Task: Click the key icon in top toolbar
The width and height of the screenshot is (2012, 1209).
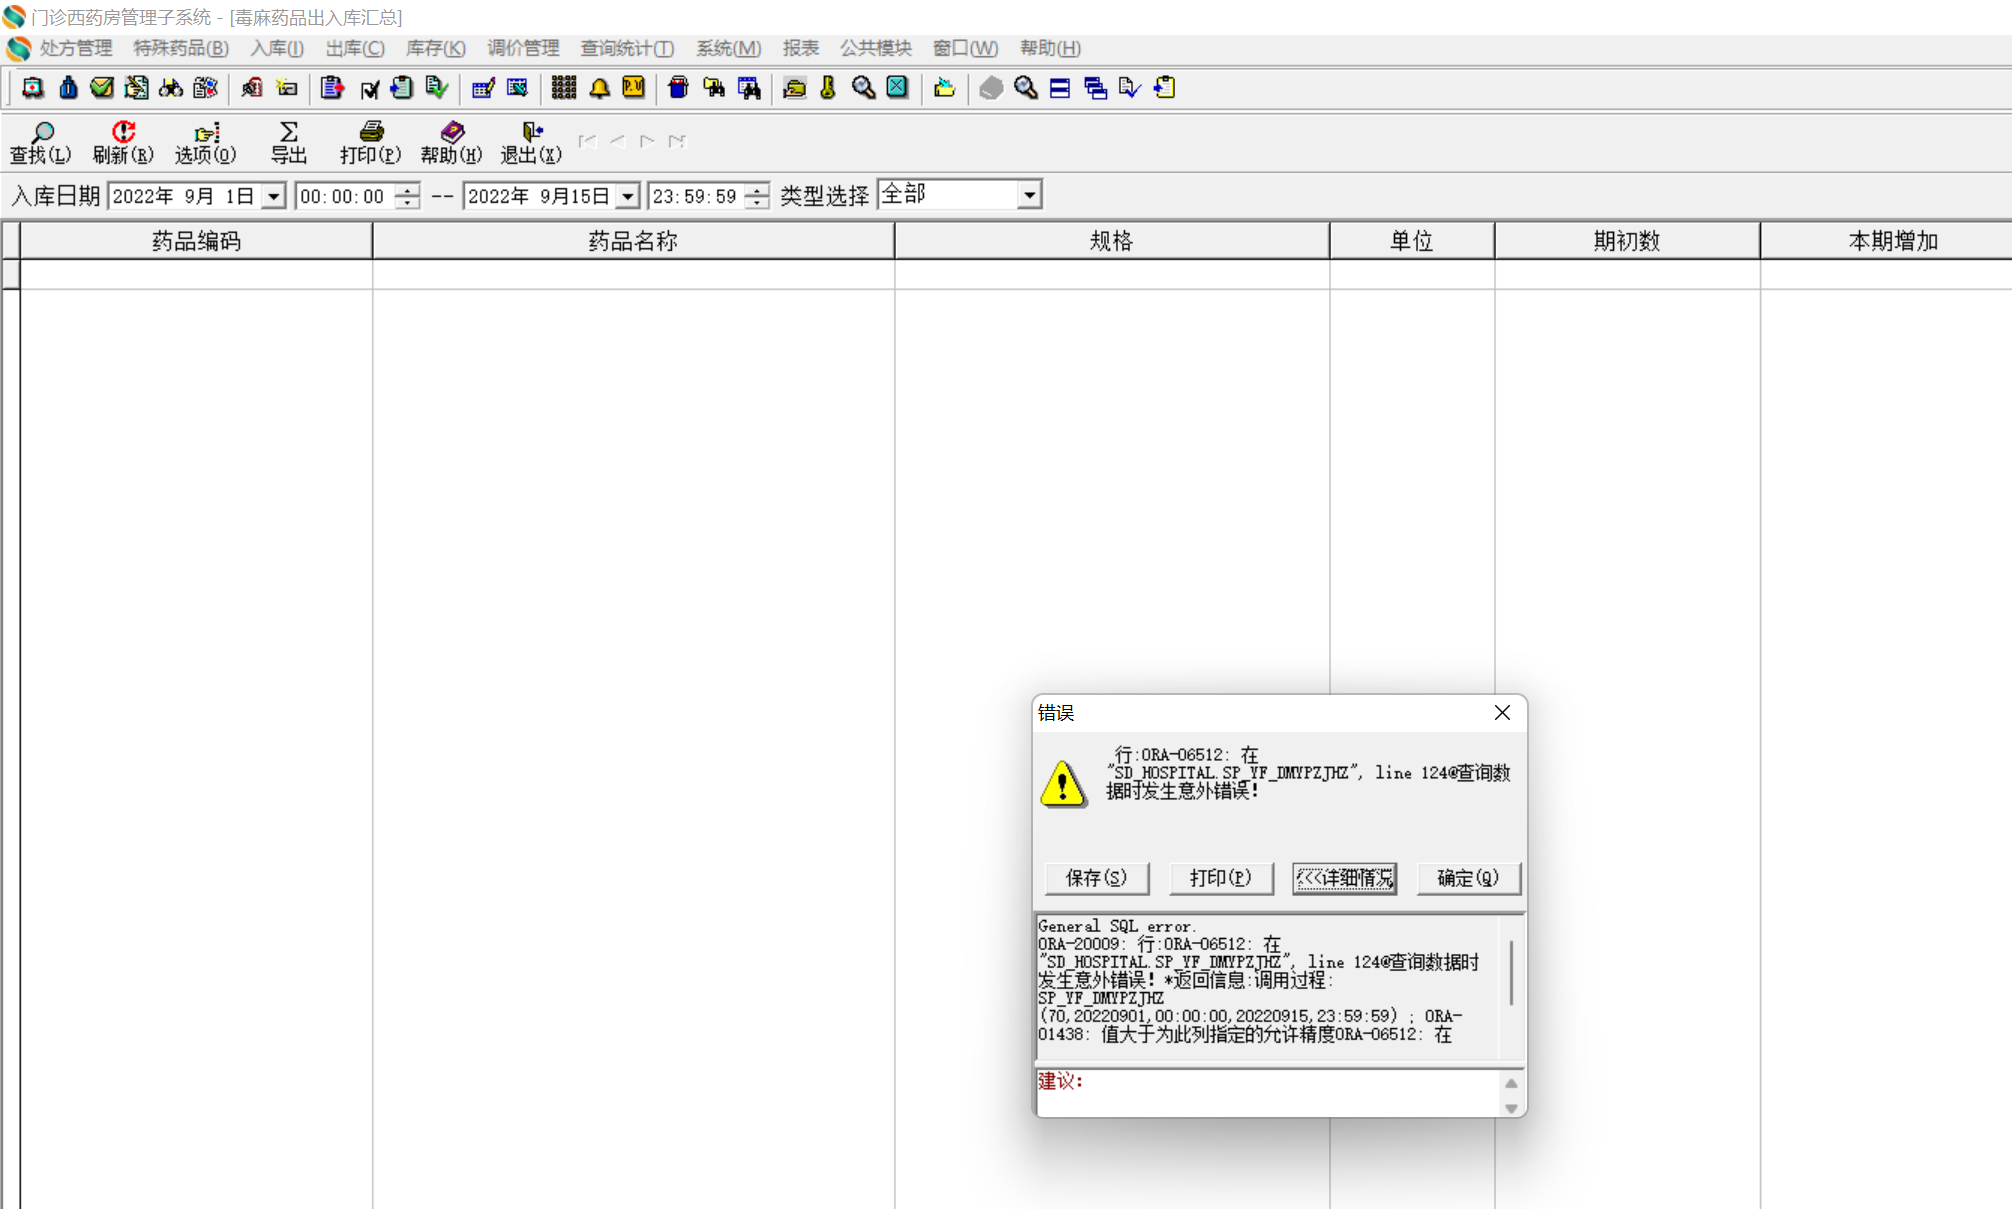Action: 828,88
